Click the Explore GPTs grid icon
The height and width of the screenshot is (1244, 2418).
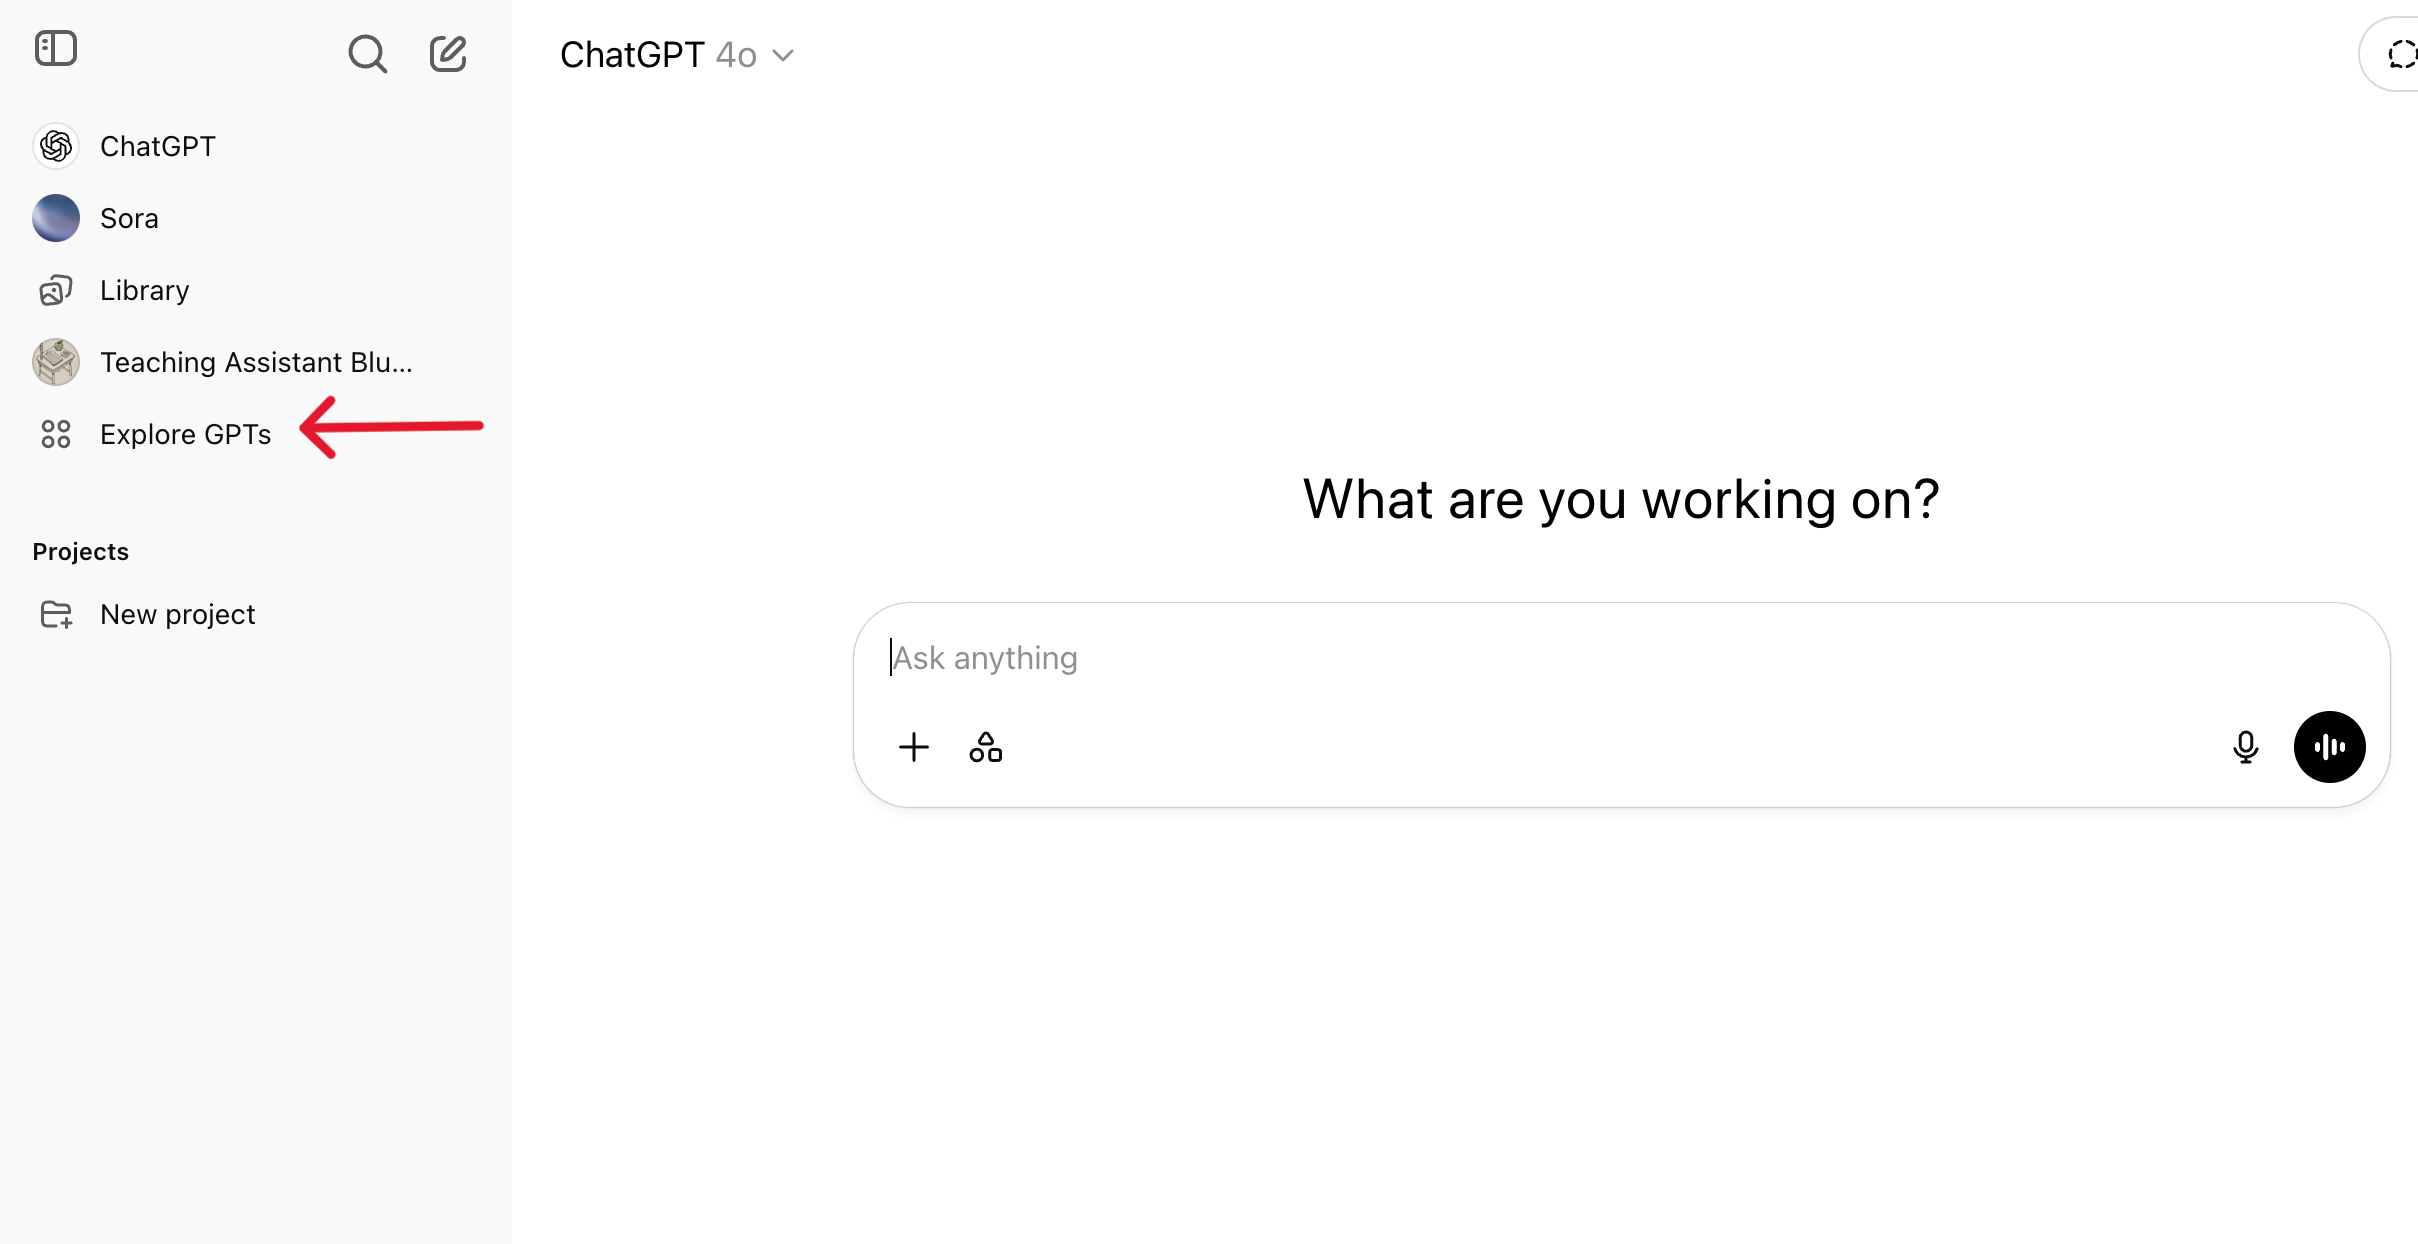click(56, 435)
